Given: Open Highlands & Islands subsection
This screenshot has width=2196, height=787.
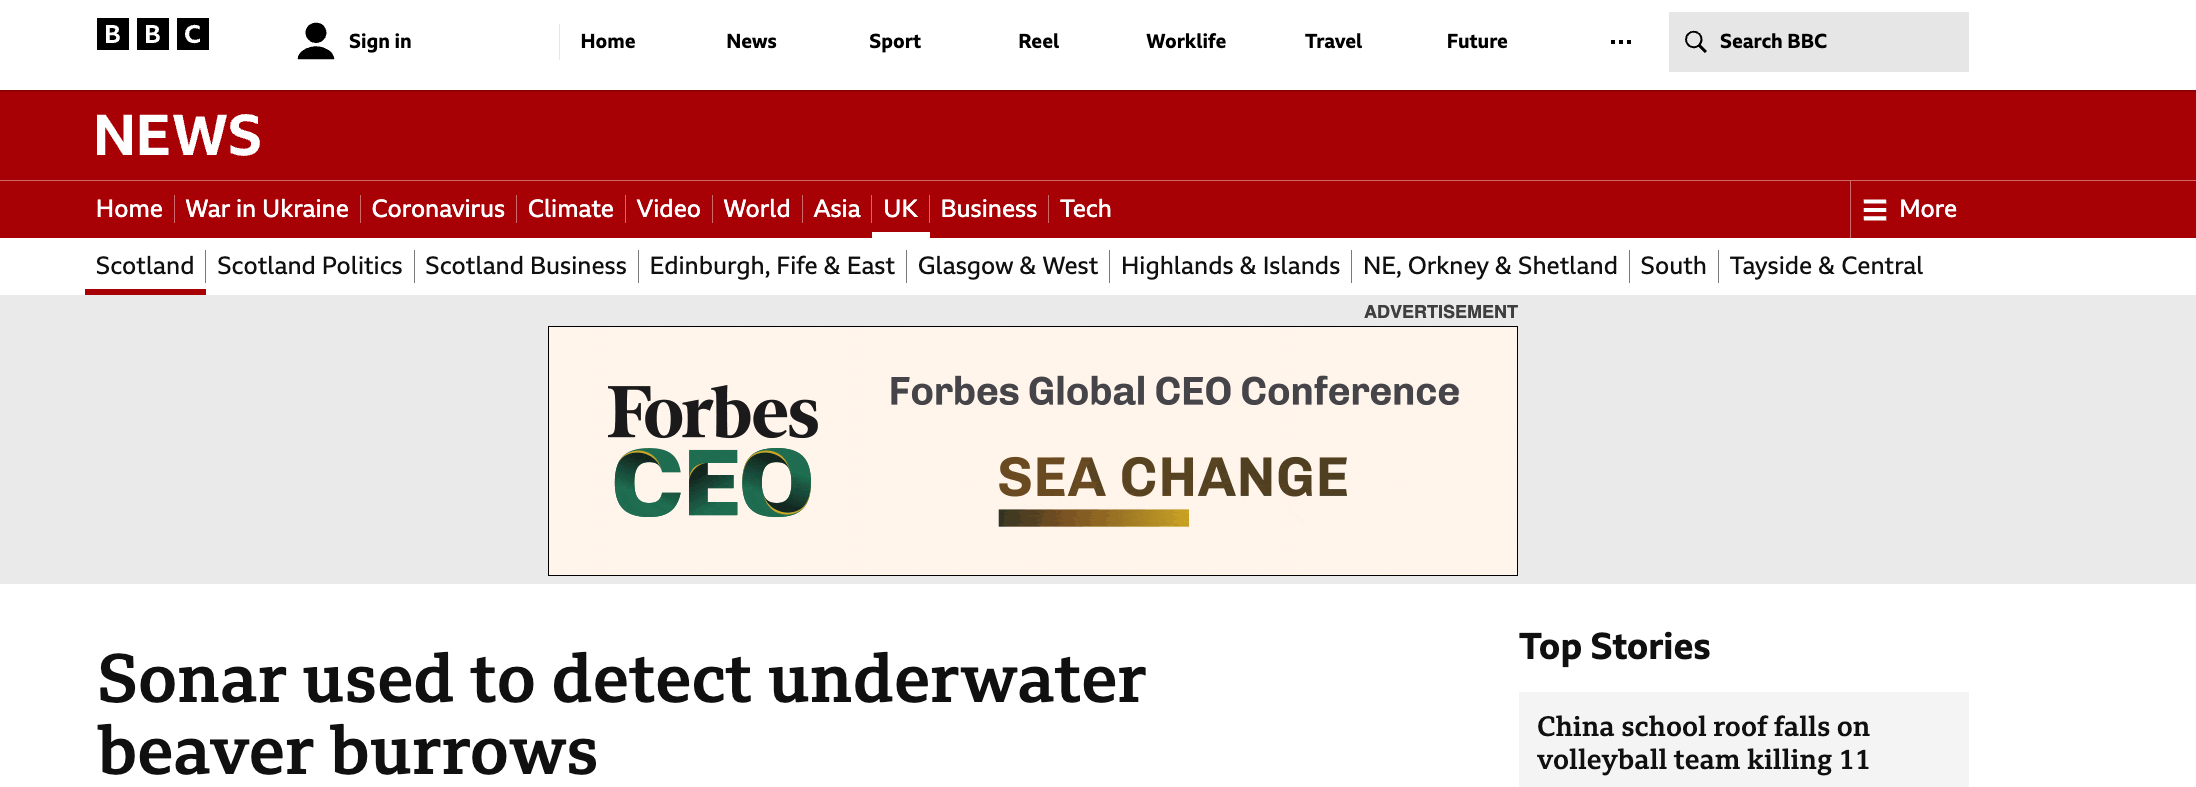Looking at the screenshot, I should pyautogui.click(x=1230, y=266).
